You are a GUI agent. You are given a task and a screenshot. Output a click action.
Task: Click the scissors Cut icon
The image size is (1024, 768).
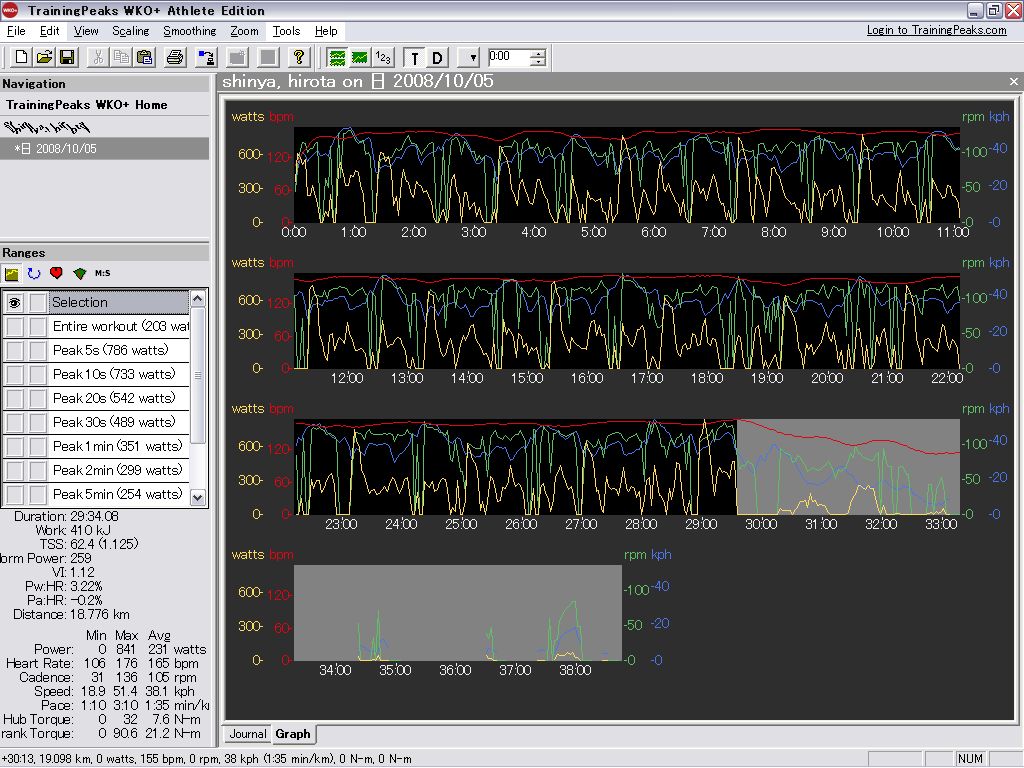(x=98, y=57)
